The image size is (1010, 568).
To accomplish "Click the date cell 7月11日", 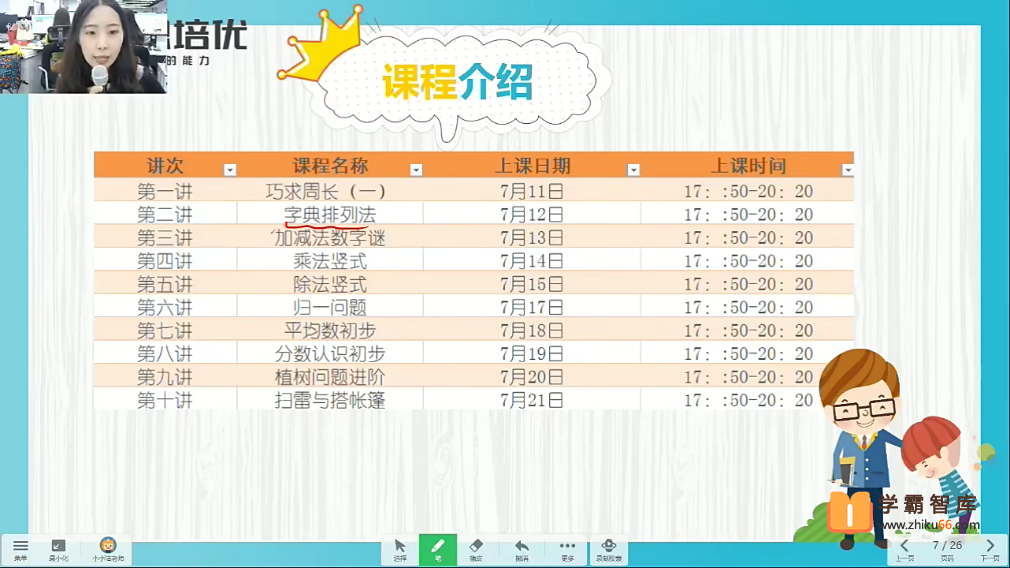I will 532,191.
